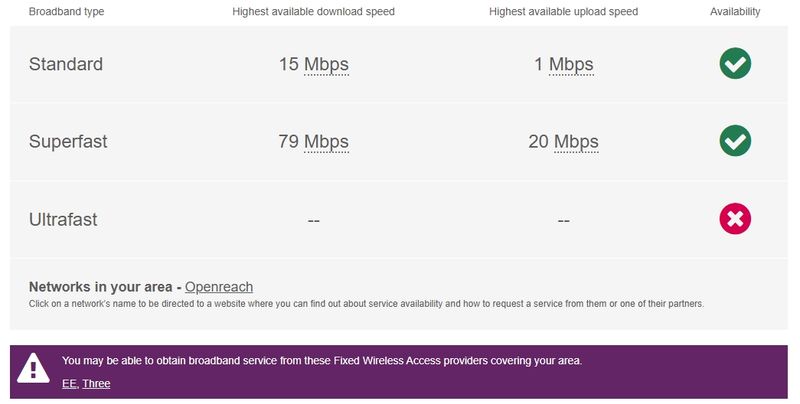Click the Fixed Wireless Access notice text
The height and width of the screenshot is (404, 800).
(x=321, y=360)
